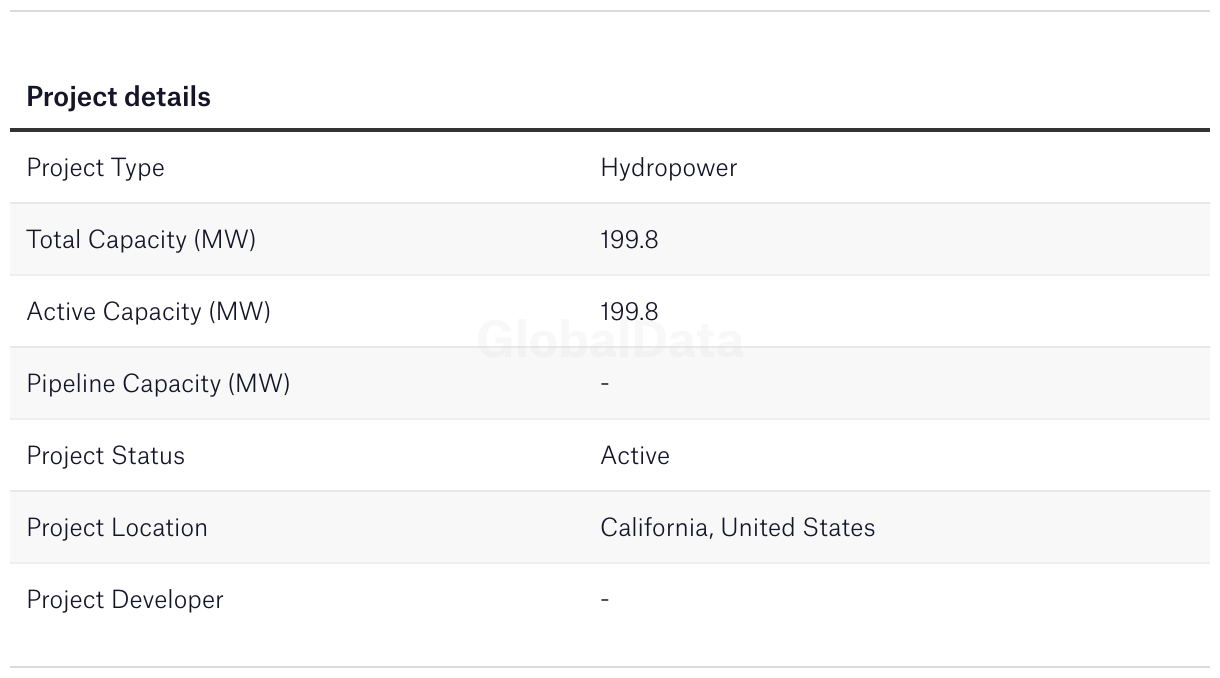Select the Project Status label
The image size is (1220, 678).
[105, 456]
